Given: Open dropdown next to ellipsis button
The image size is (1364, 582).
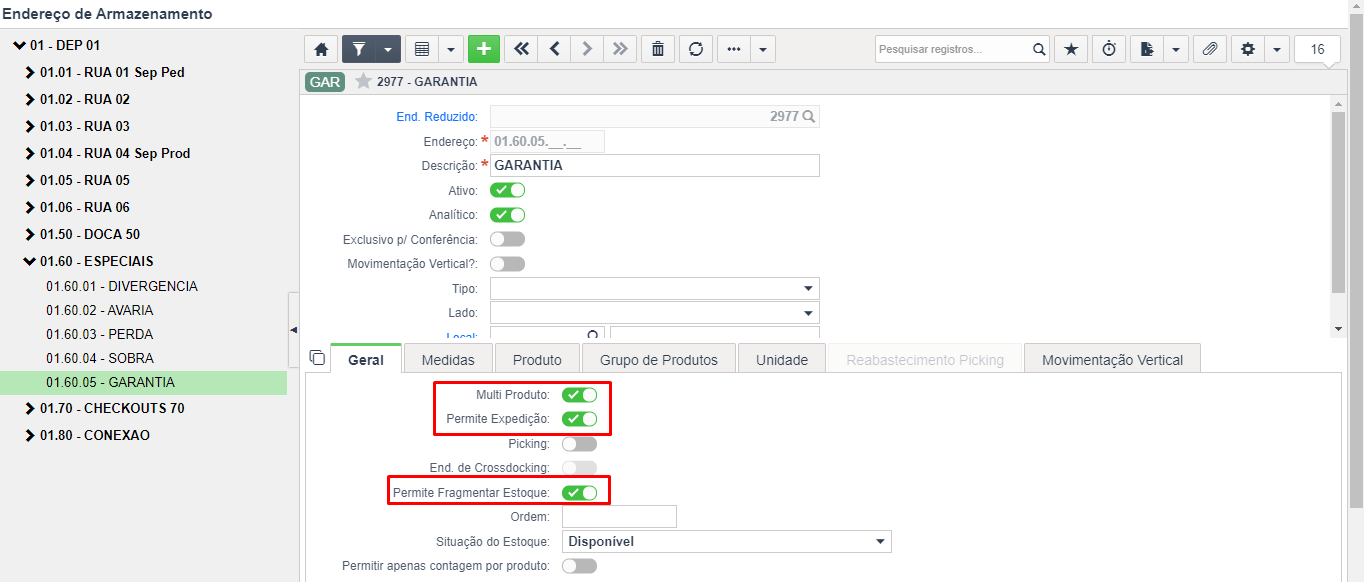Looking at the screenshot, I should click(763, 48).
